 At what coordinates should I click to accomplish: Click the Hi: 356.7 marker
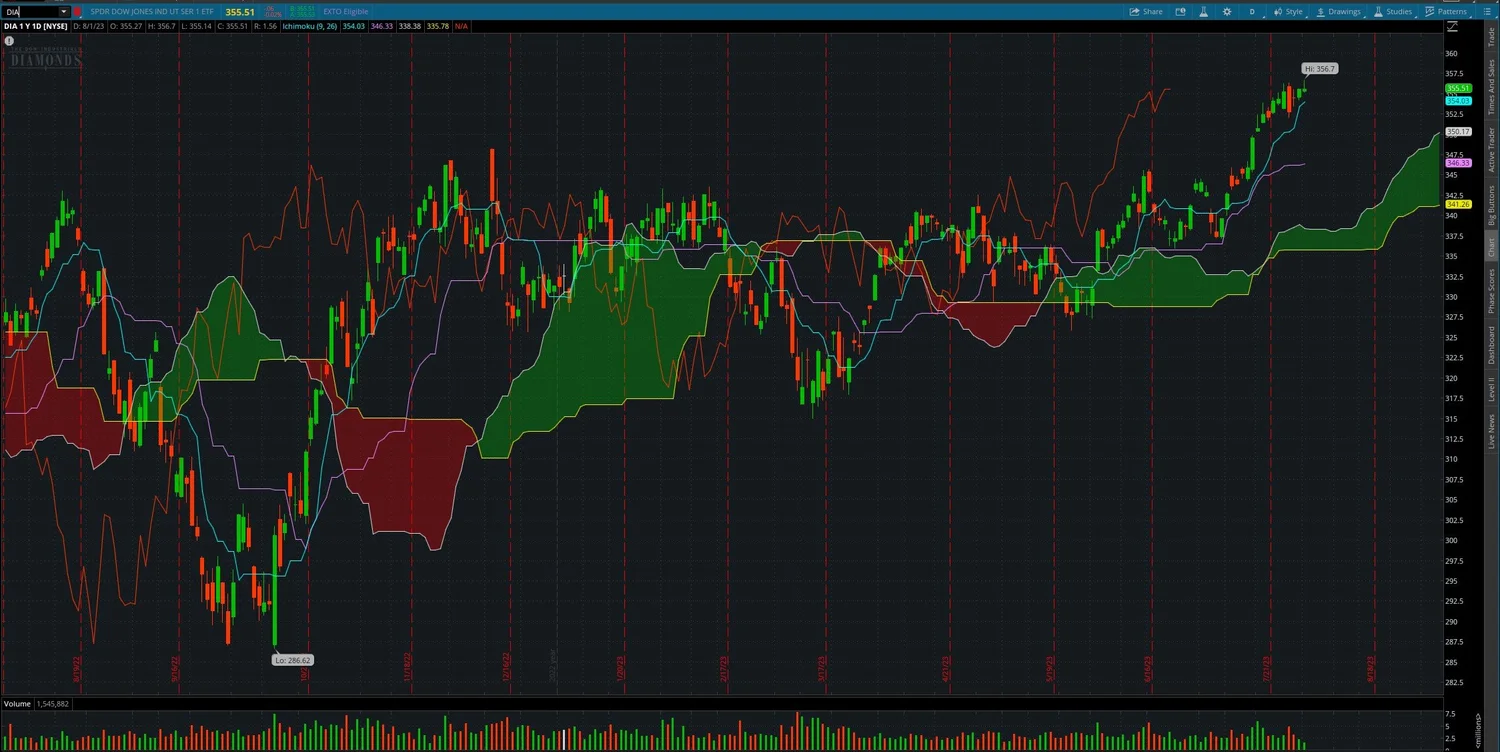(1320, 68)
